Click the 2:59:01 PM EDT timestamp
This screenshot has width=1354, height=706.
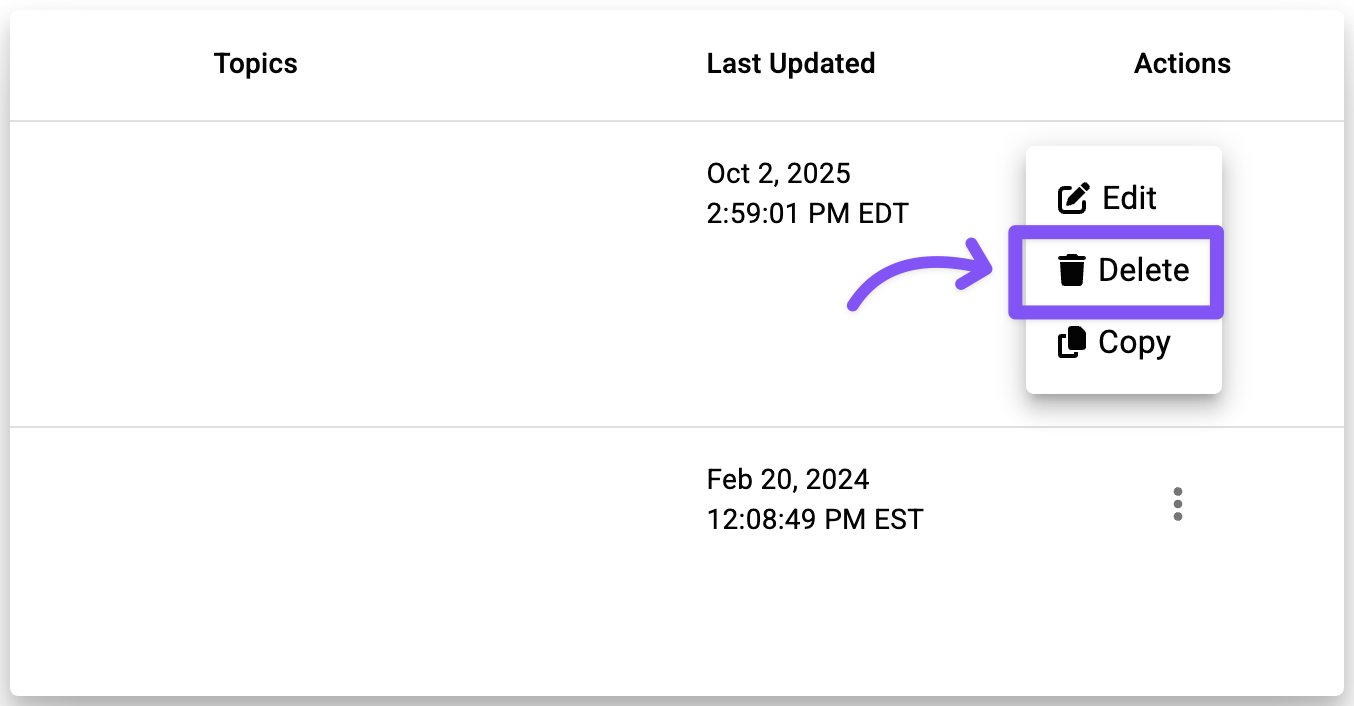click(807, 213)
